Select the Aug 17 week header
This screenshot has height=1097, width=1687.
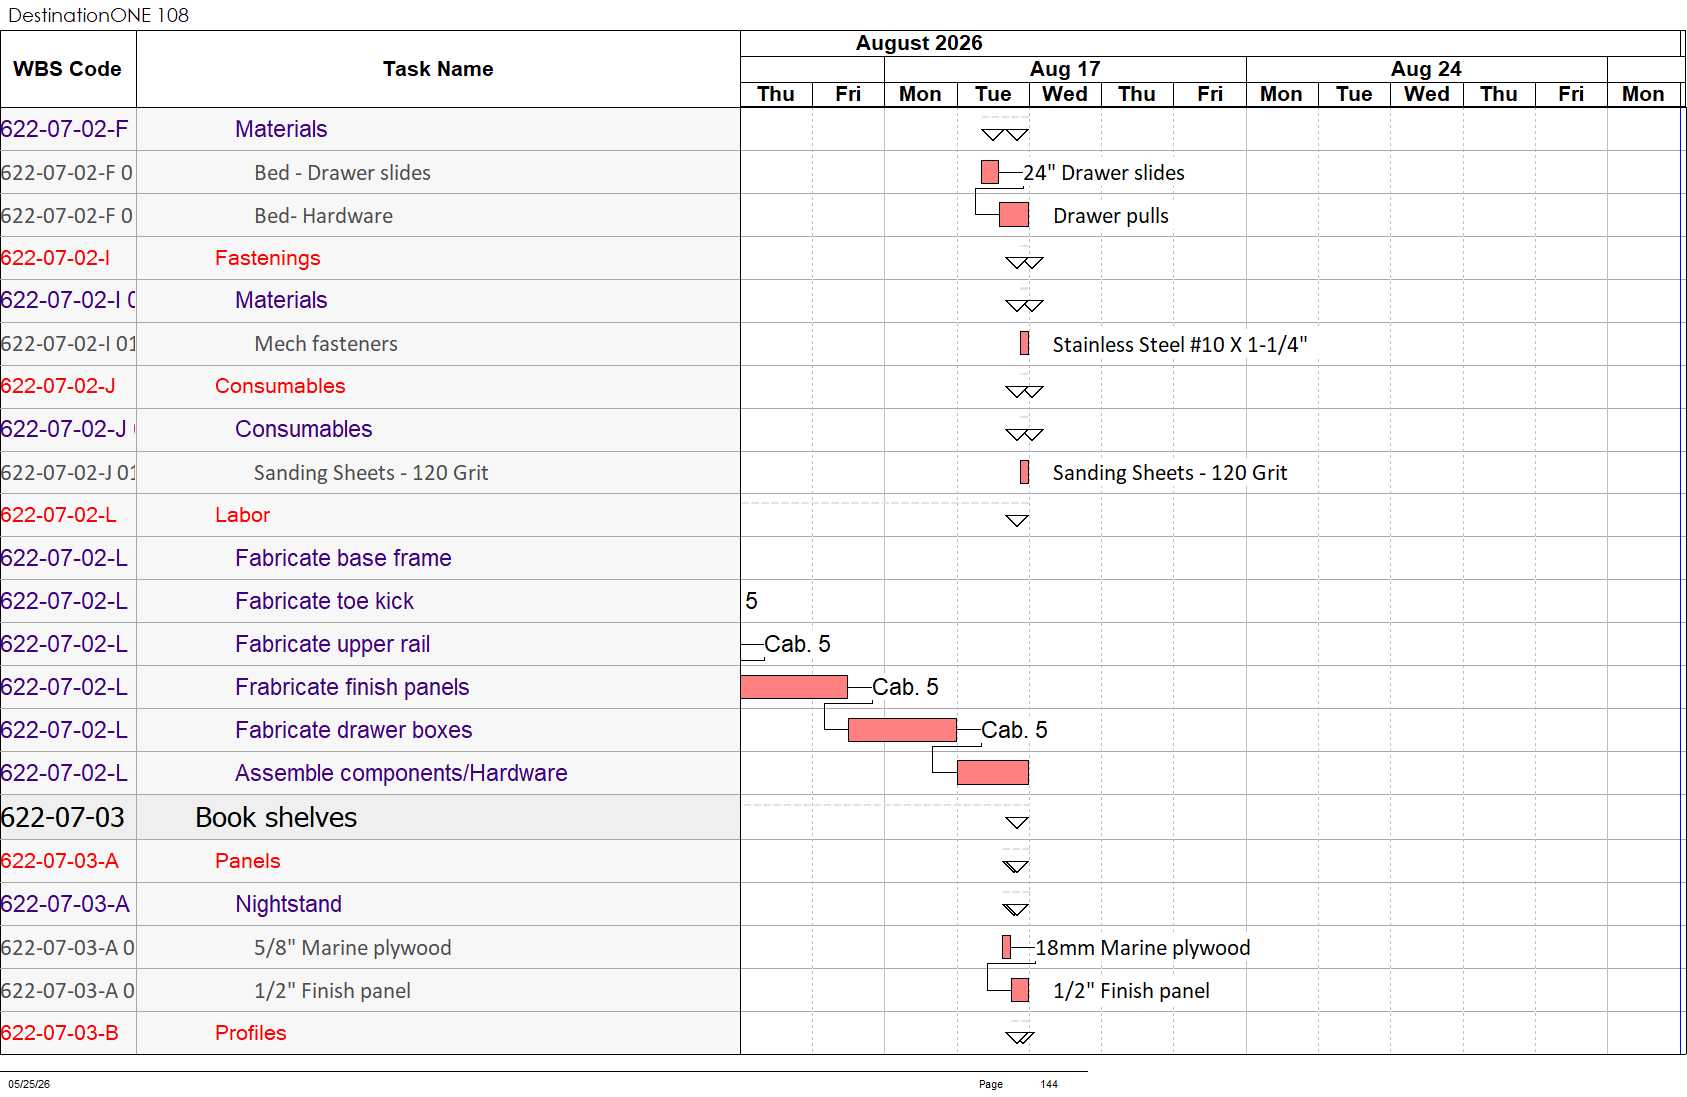pyautogui.click(x=1065, y=69)
